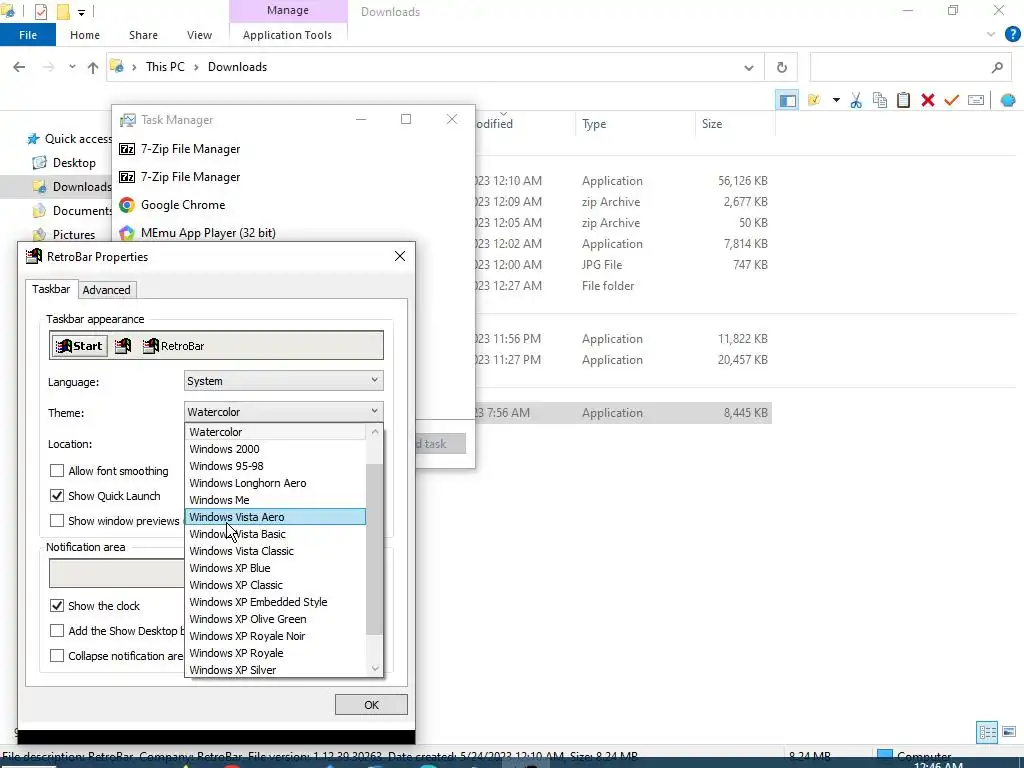Select the 8,445 KB Application file row

point(624,413)
